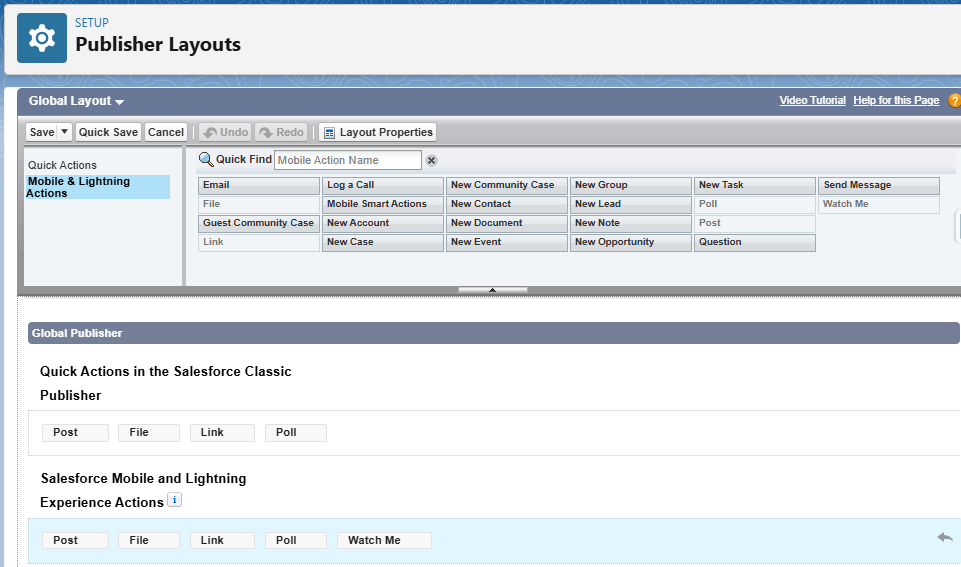This screenshot has height=567, width=961.
Task: Clear the Quick Find field with the X icon
Action: (x=431, y=161)
